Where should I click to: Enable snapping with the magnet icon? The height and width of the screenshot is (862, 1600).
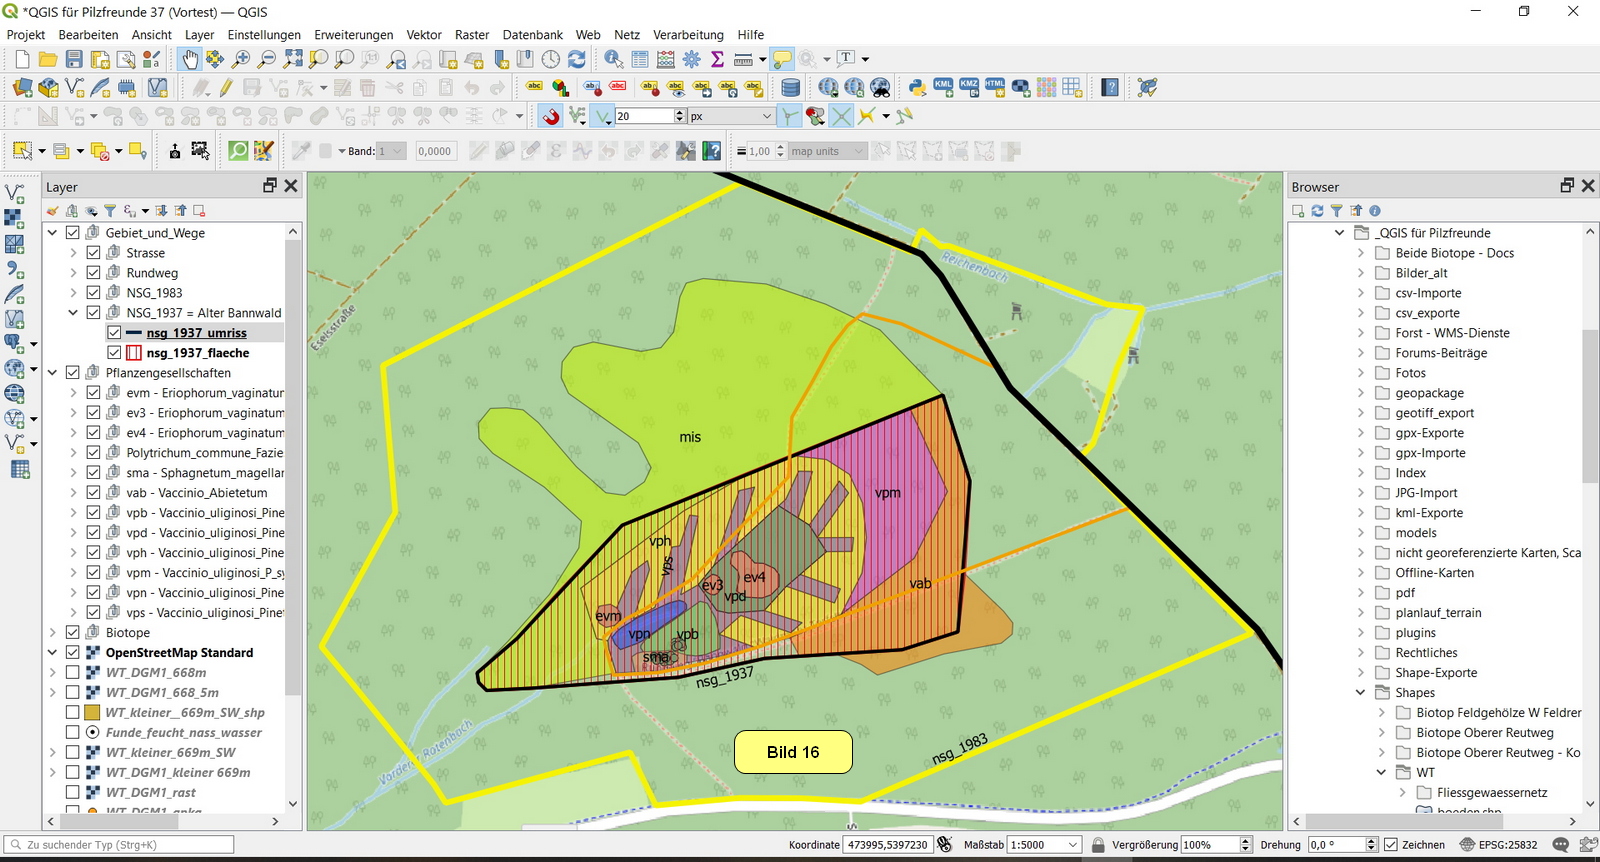551,117
